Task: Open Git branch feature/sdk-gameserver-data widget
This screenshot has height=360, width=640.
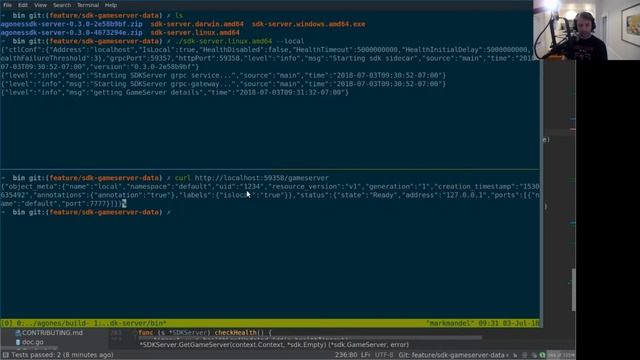Action: tap(453, 355)
